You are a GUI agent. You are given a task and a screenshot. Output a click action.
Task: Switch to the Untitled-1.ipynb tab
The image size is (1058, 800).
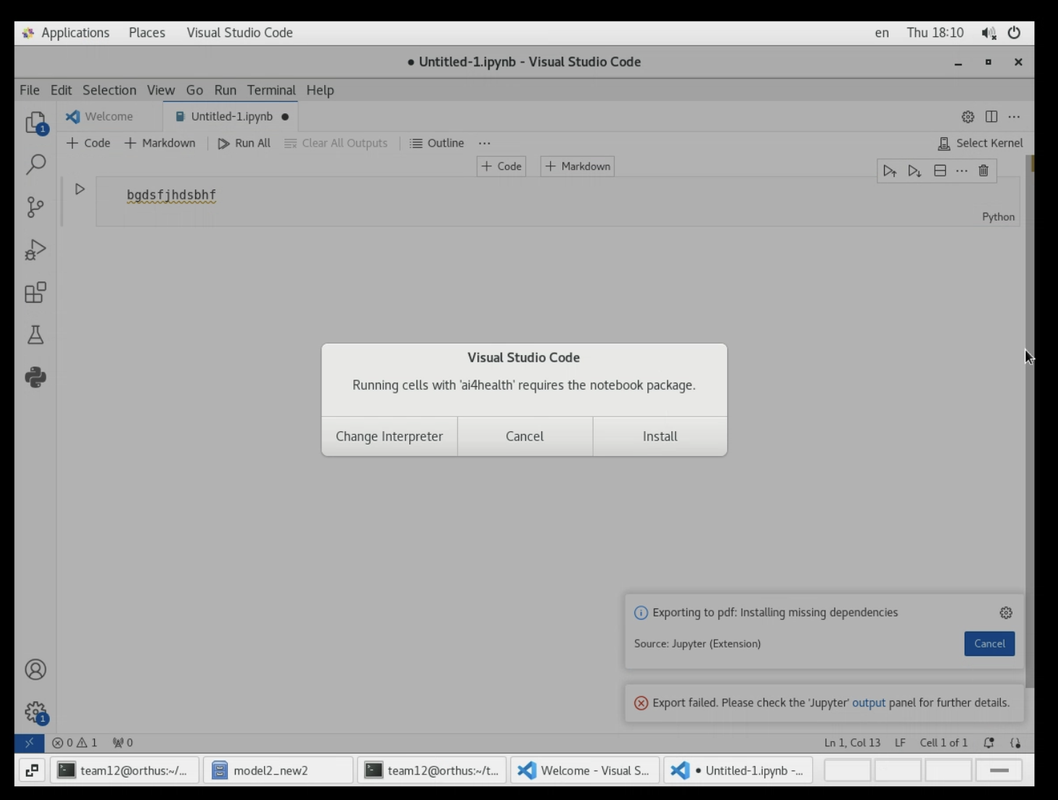231,117
